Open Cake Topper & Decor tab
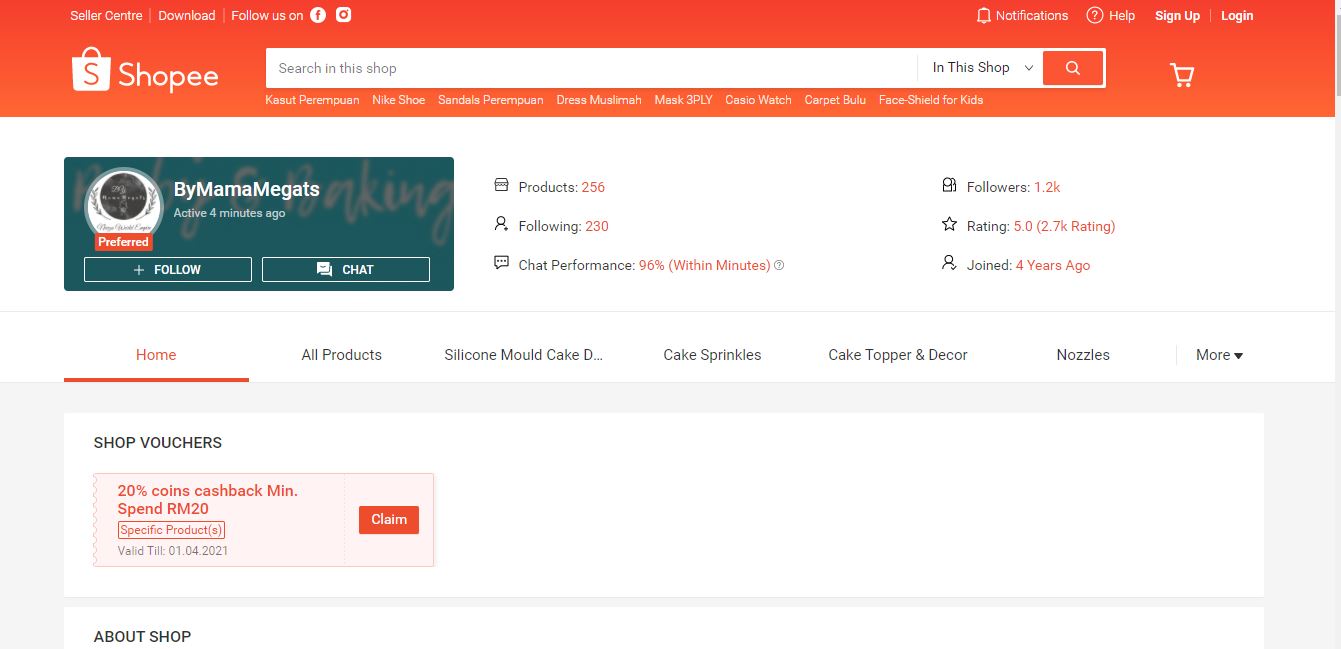The width and height of the screenshot is (1341, 649). 898,355
